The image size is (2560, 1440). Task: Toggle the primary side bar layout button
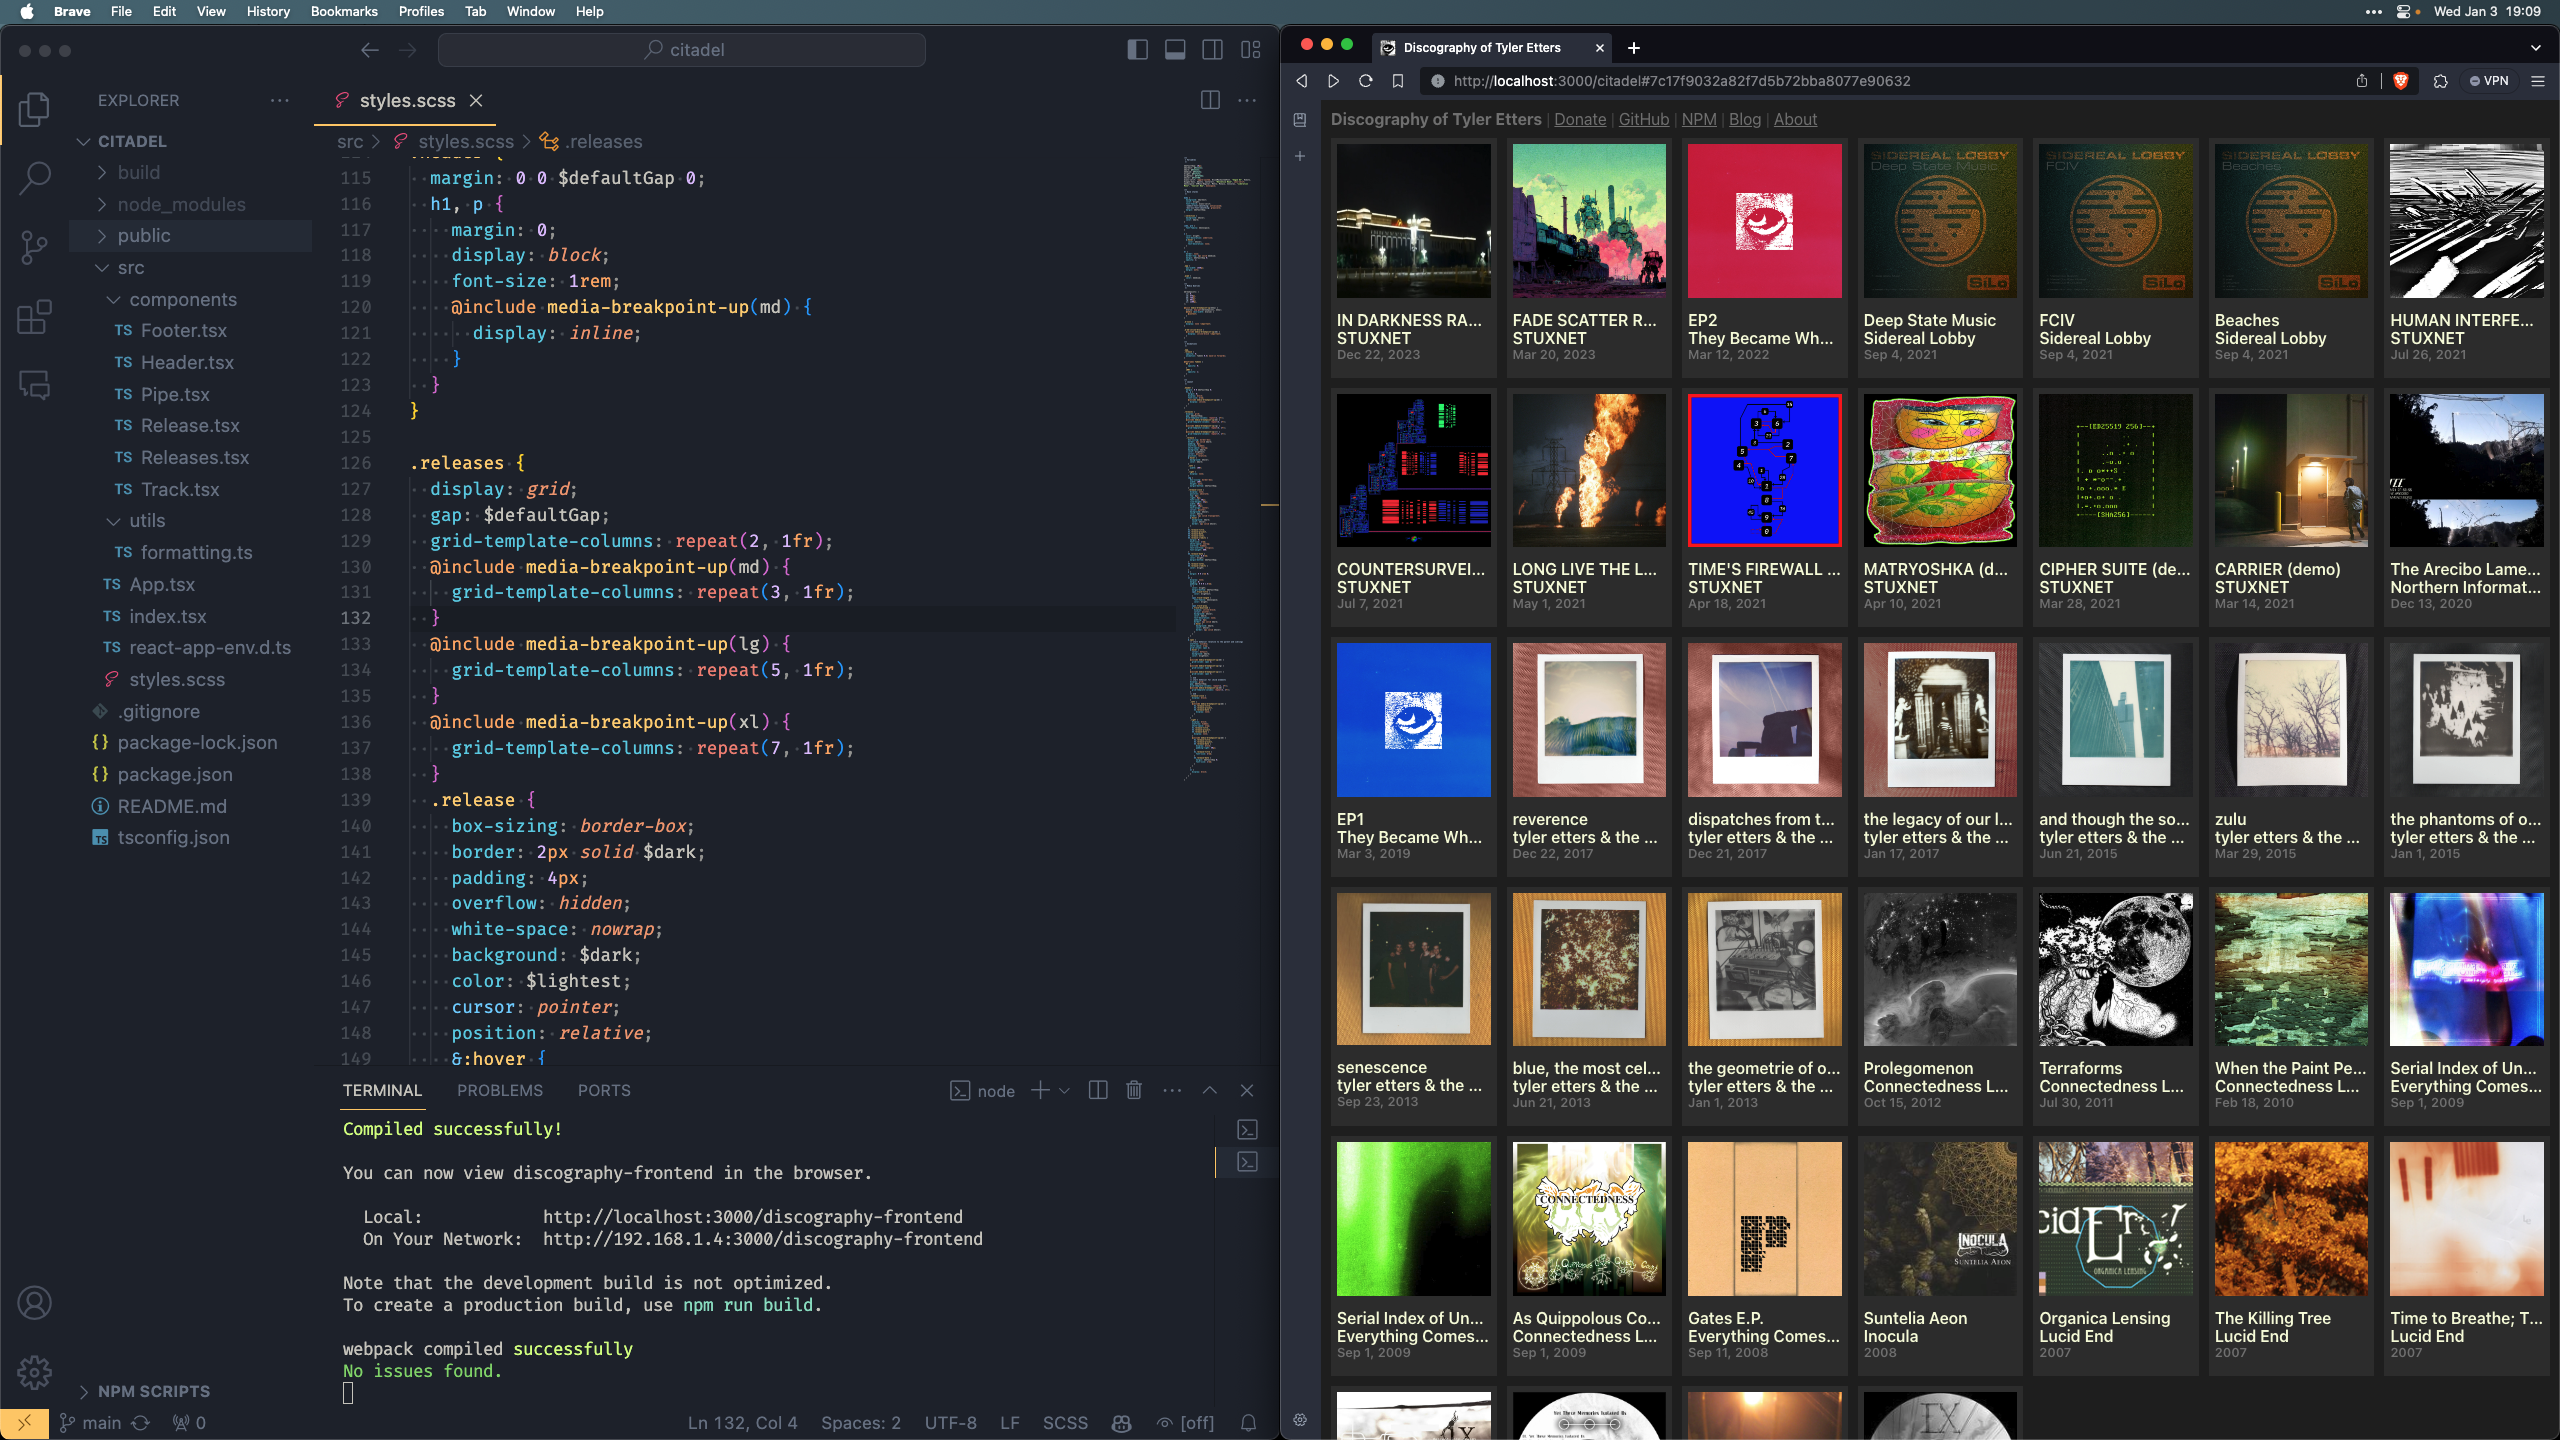point(1137,50)
